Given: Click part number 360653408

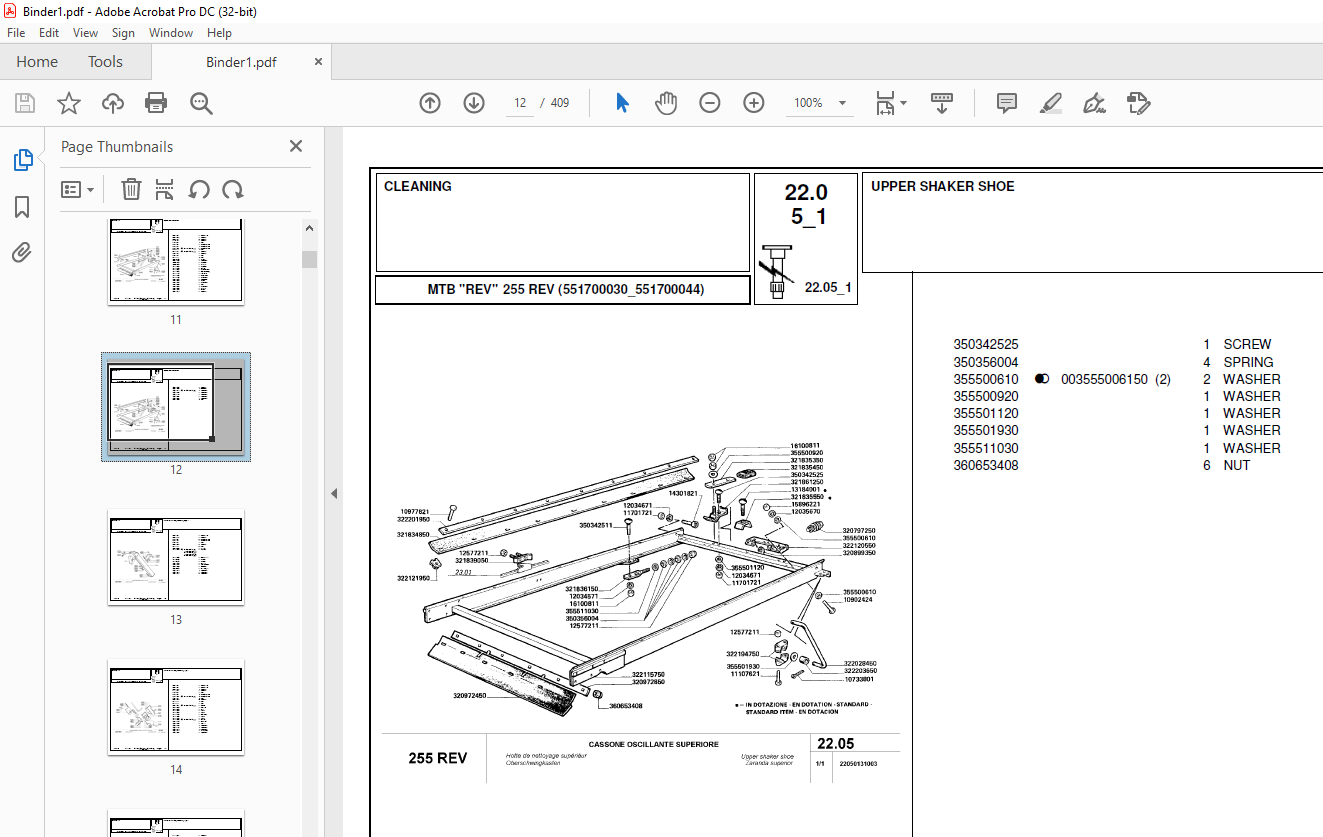Looking at the screenshot, I should pos(986,465).
